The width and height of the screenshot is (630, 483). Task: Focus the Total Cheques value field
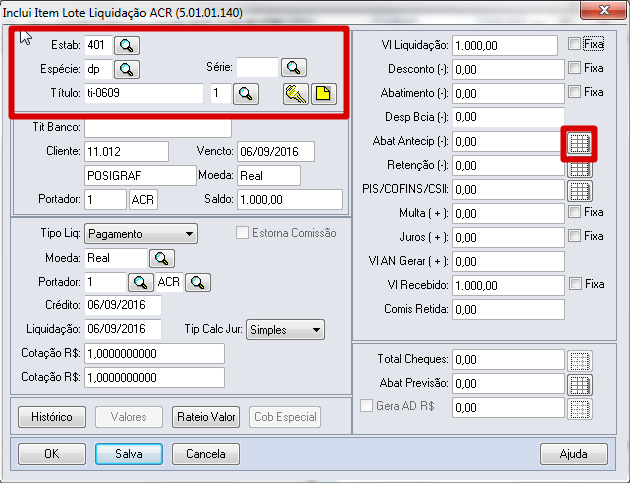pyautogui.click(x=508, y=360)
